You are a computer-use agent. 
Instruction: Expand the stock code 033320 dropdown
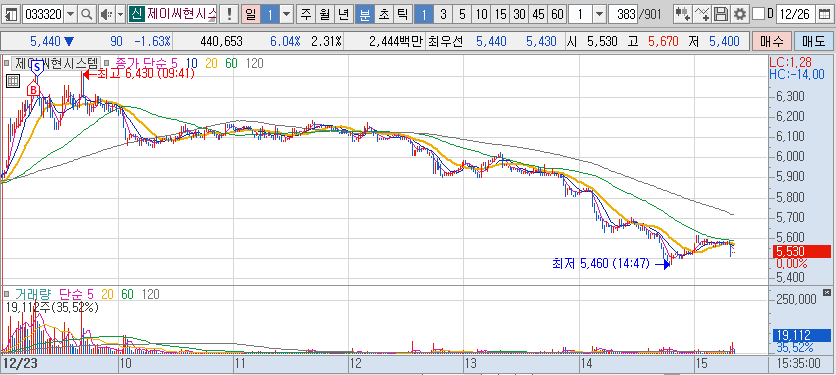(70, 14)
